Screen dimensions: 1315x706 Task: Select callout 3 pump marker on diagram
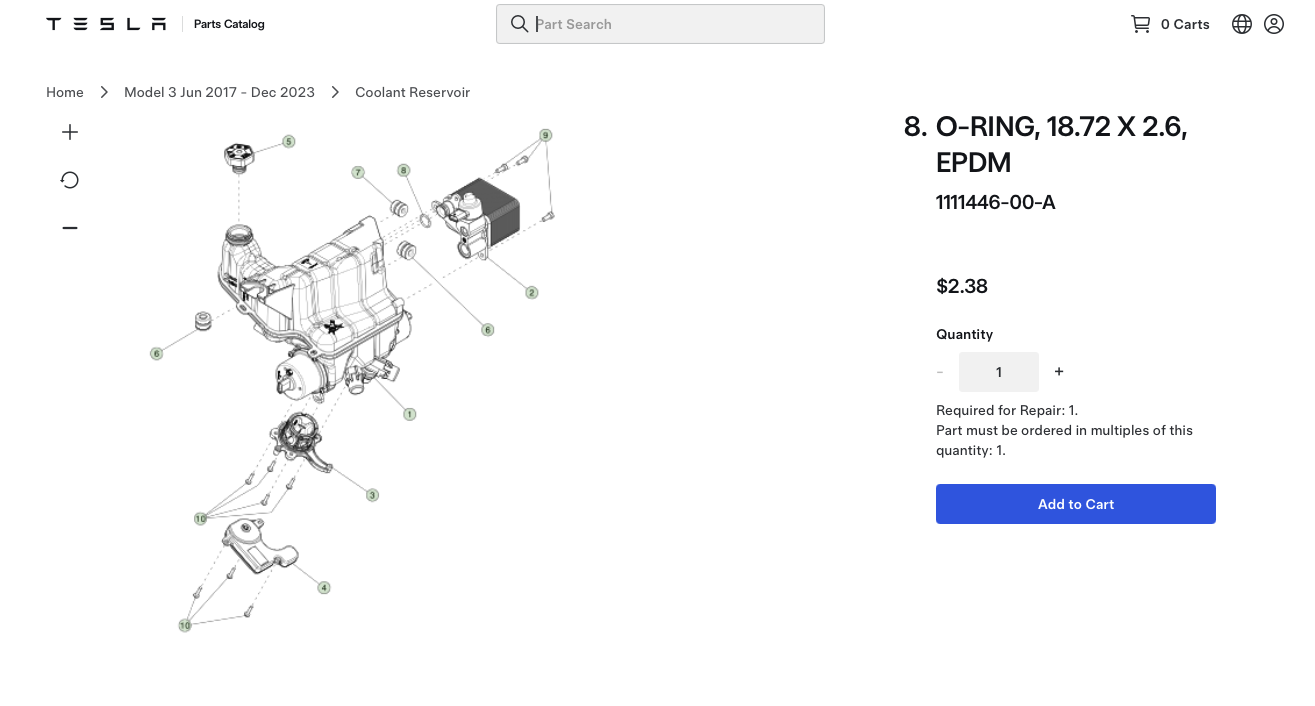pos(373,495)
